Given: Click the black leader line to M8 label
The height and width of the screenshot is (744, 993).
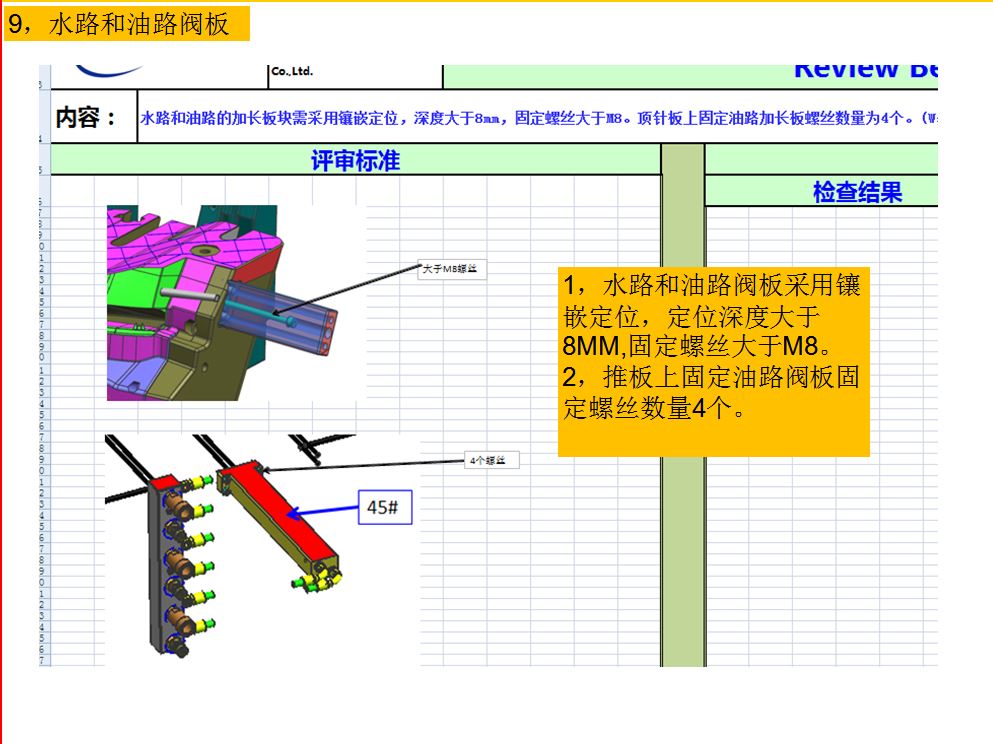Looking at the screenshot, I should pos(346,289).
